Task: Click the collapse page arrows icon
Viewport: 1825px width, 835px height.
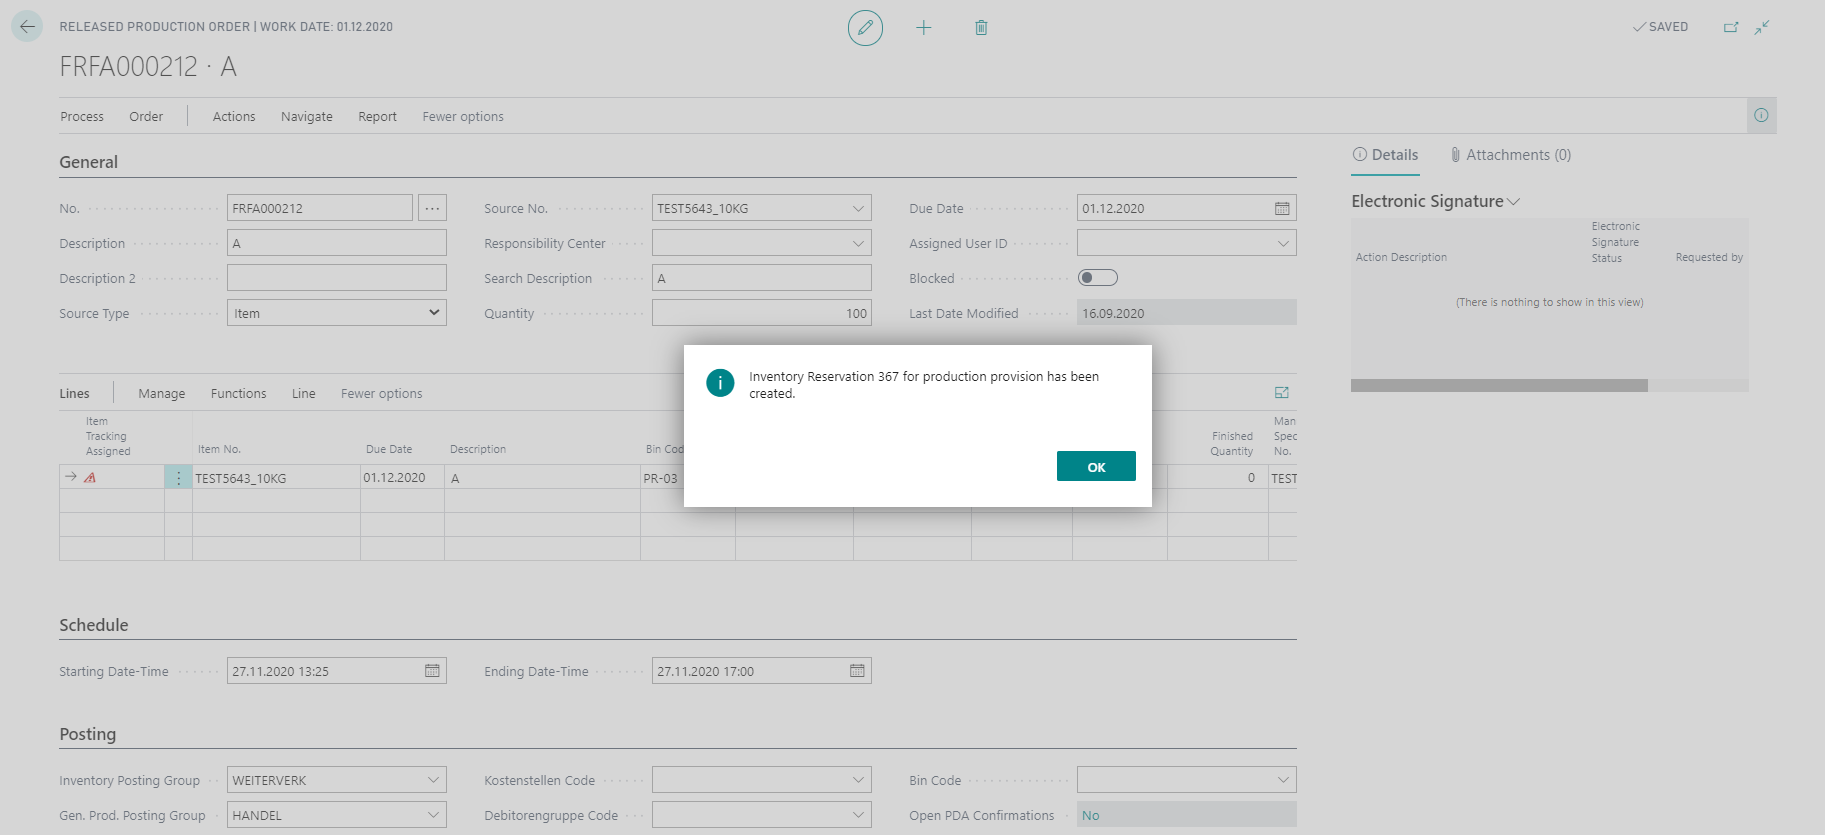Action: pyautogui.click(x=1762, y=27)
